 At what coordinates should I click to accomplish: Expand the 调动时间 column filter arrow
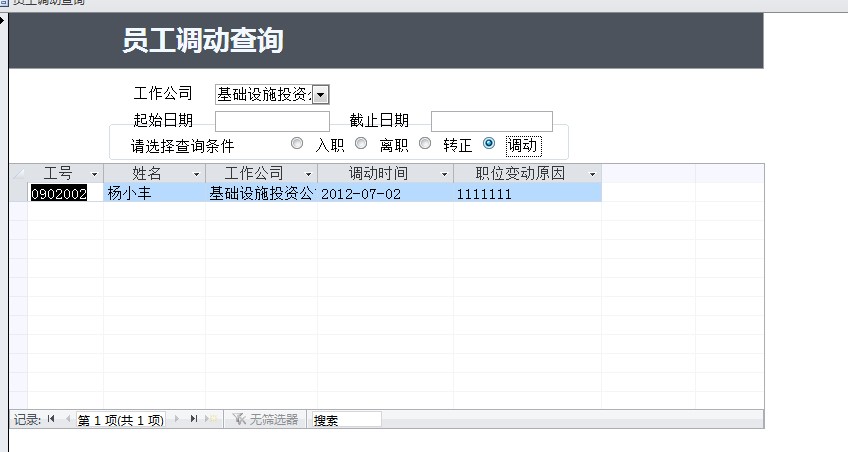click(x=445, y=174)
